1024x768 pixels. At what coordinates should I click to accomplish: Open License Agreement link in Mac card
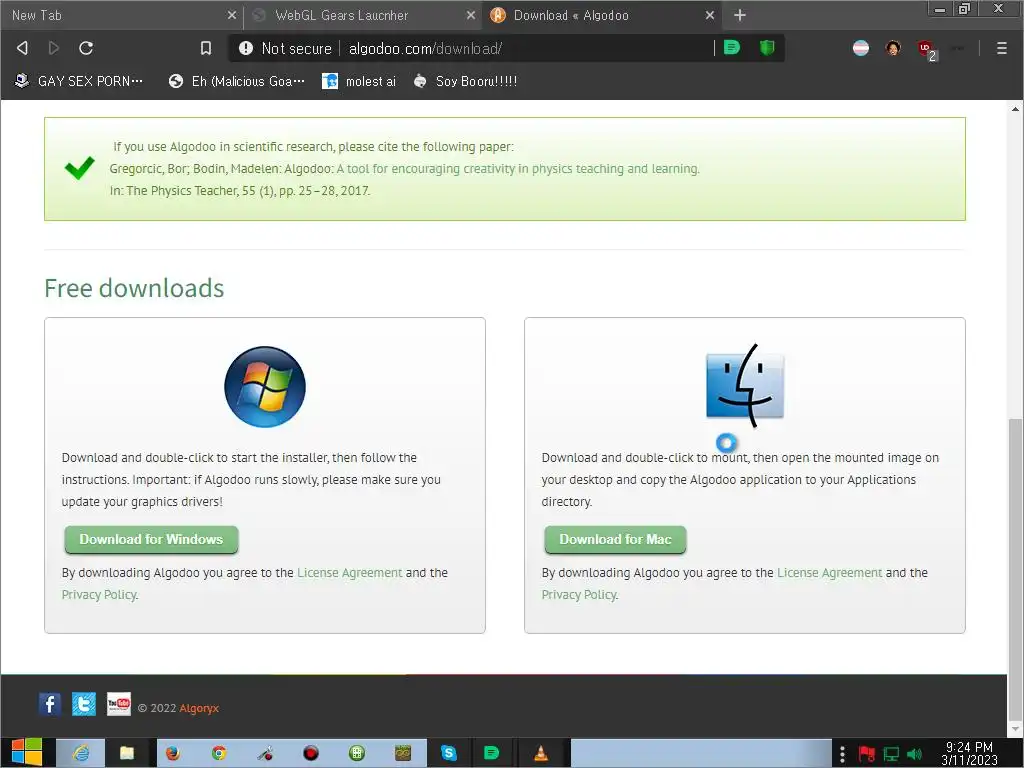click(829, 573)
